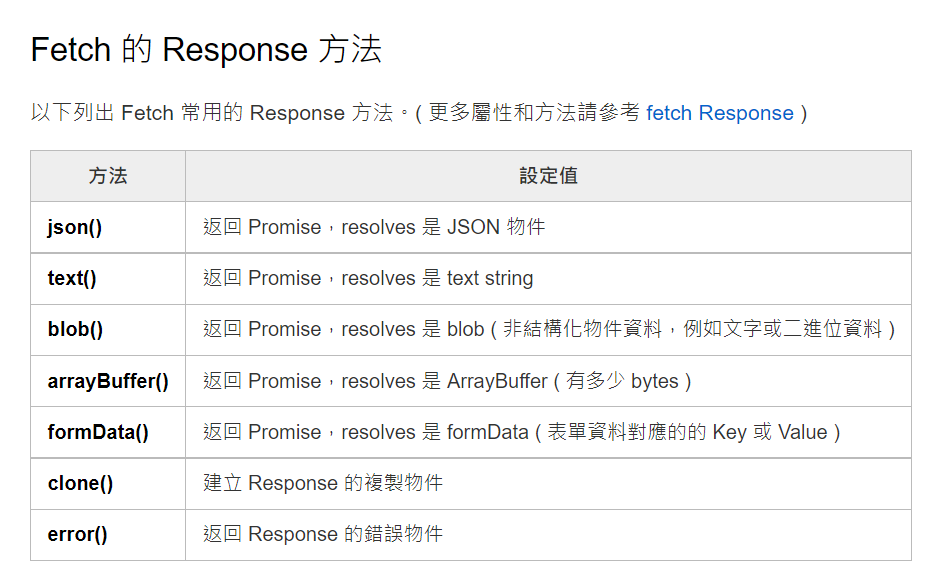Click the blob description with 非結構化物件資料
945x583 pixels.
pos(548,330)
